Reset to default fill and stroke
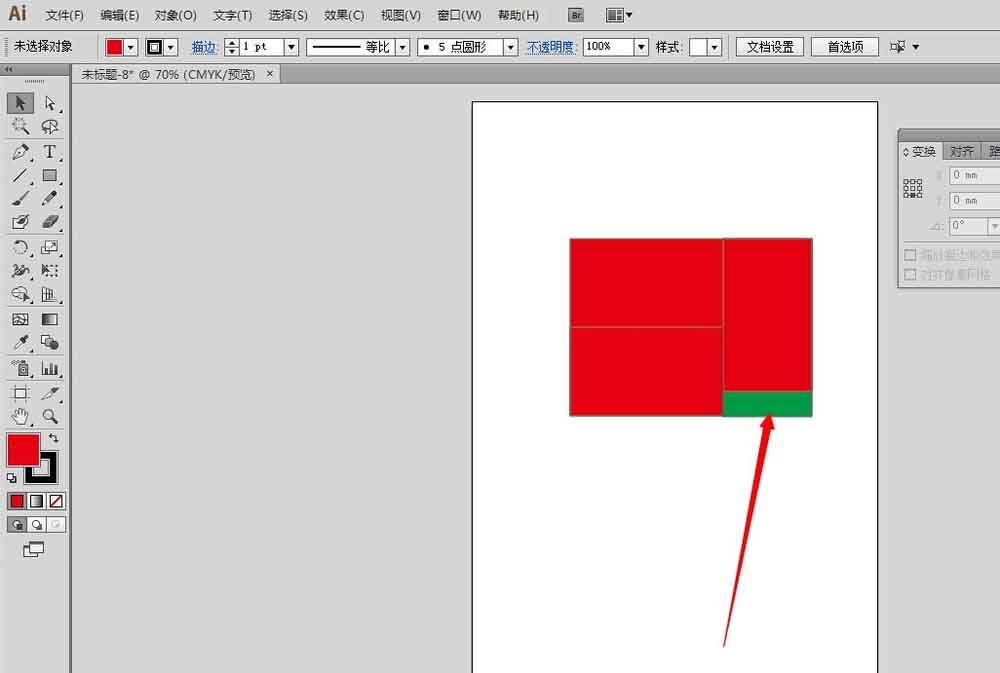 (11, 477)
